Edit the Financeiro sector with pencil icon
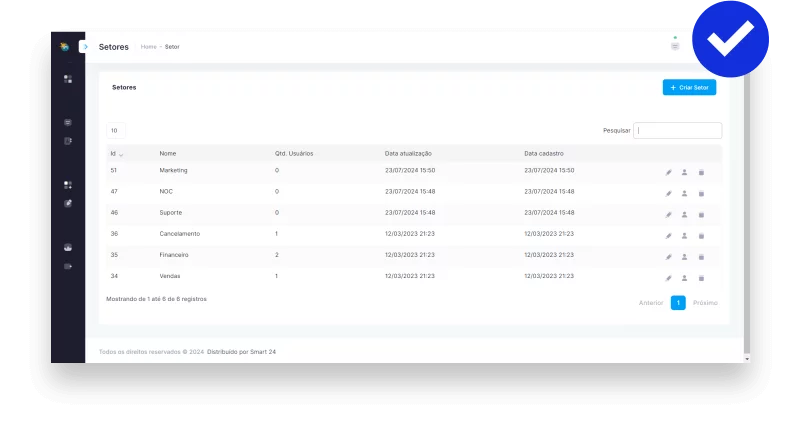800x434 pixels. pyautogui.click(x=668, y=257)
